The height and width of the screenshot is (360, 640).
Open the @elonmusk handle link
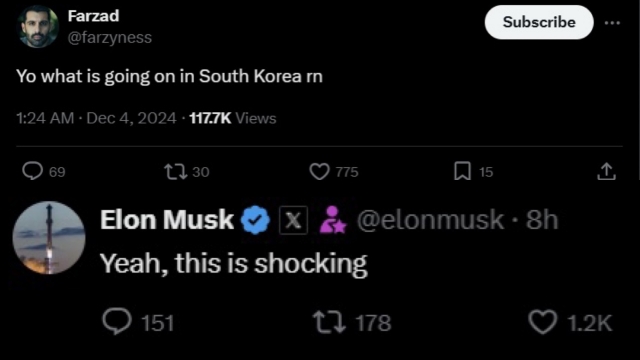tap(430, 220)
